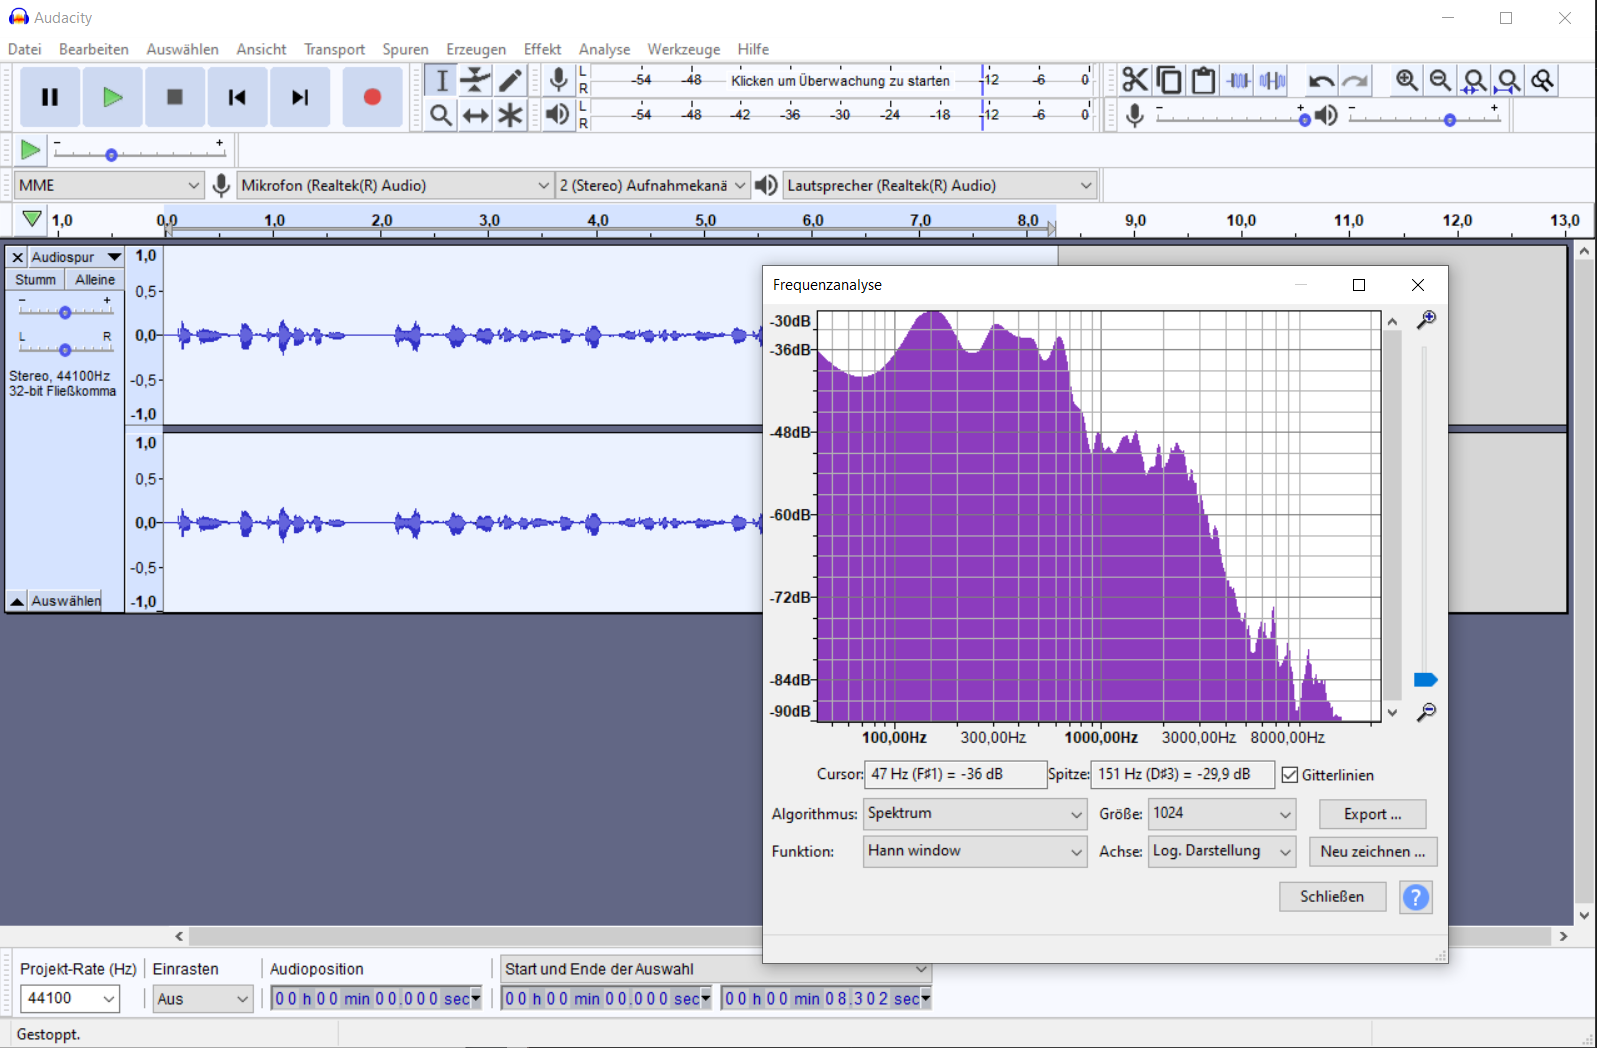This screenshot has width=1597, height=1048.
Task: Click the Schließen button
Action: (1332, 897)
